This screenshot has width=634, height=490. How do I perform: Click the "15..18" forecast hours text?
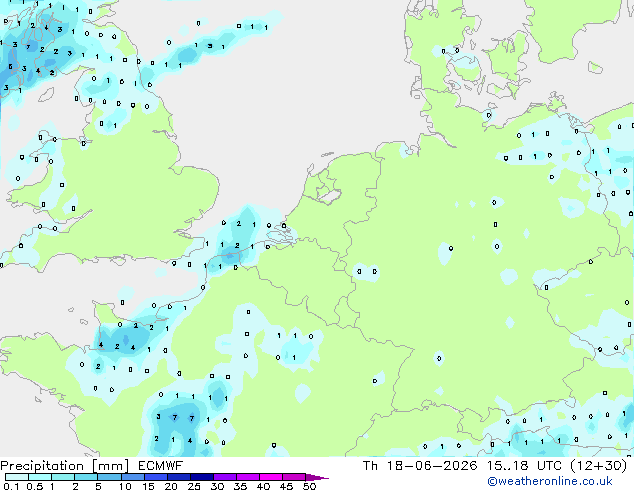coord(508,466)
